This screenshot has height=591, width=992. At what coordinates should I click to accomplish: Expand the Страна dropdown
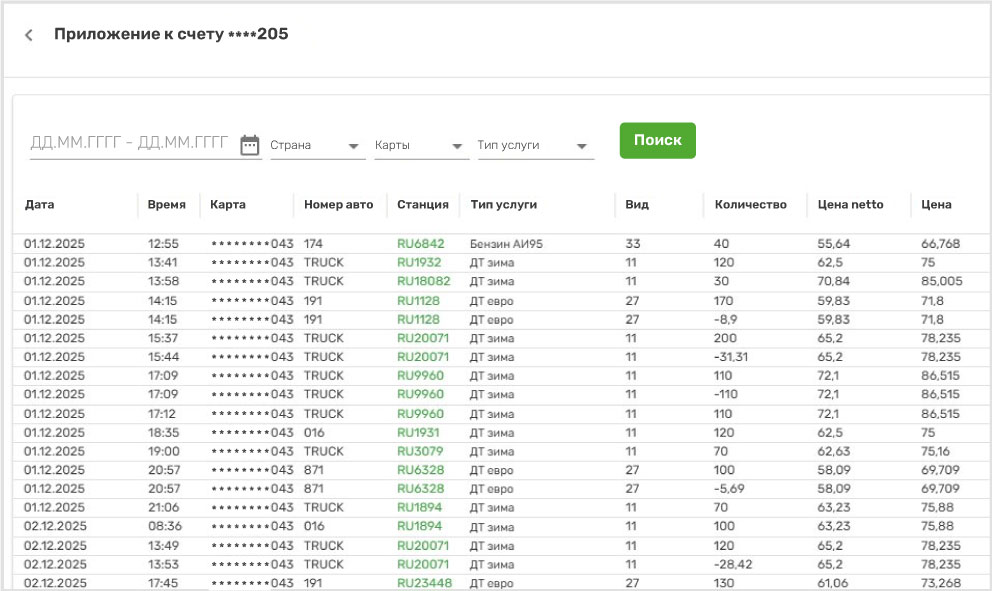pos(316,146)
